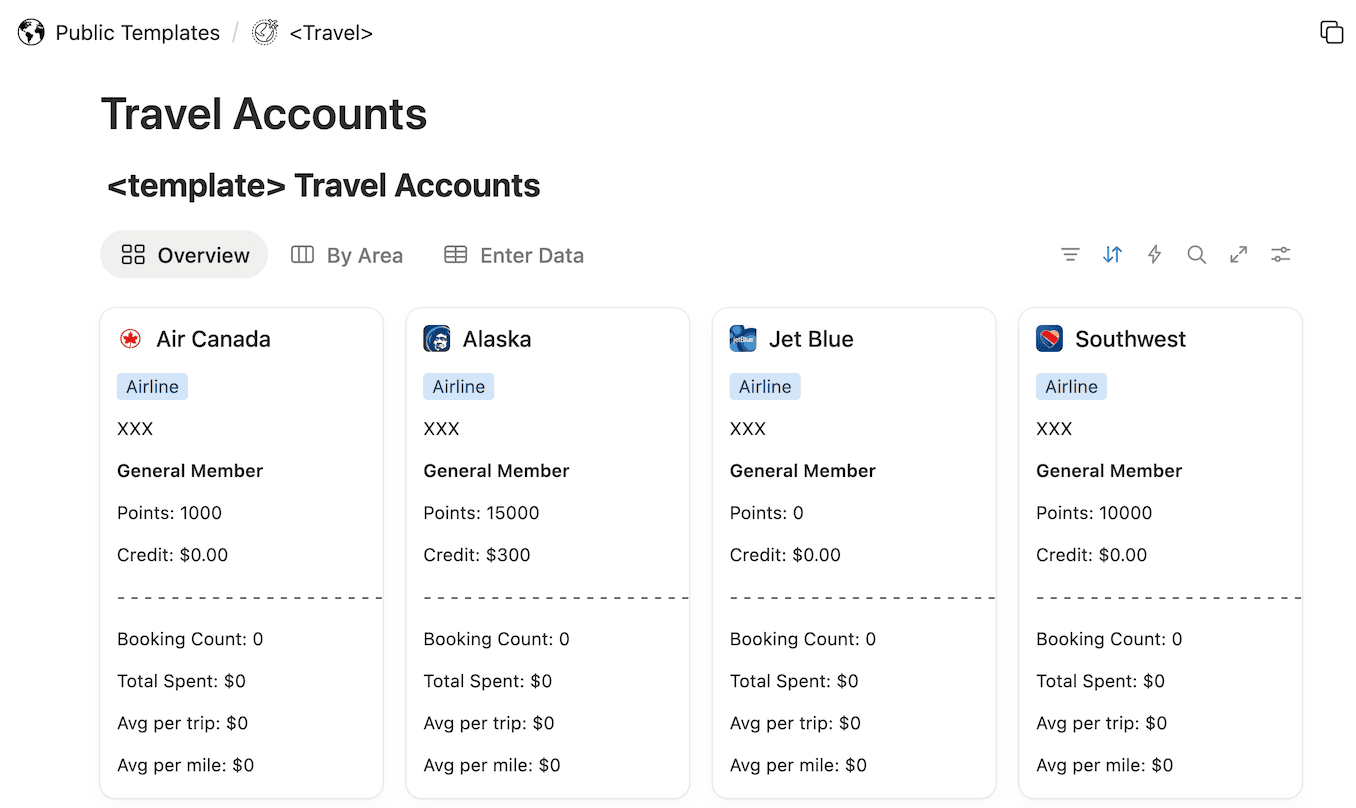Click Total Spent: $0 on Alaska card
Screen dimensions: 1356x808
coord(488,681)
